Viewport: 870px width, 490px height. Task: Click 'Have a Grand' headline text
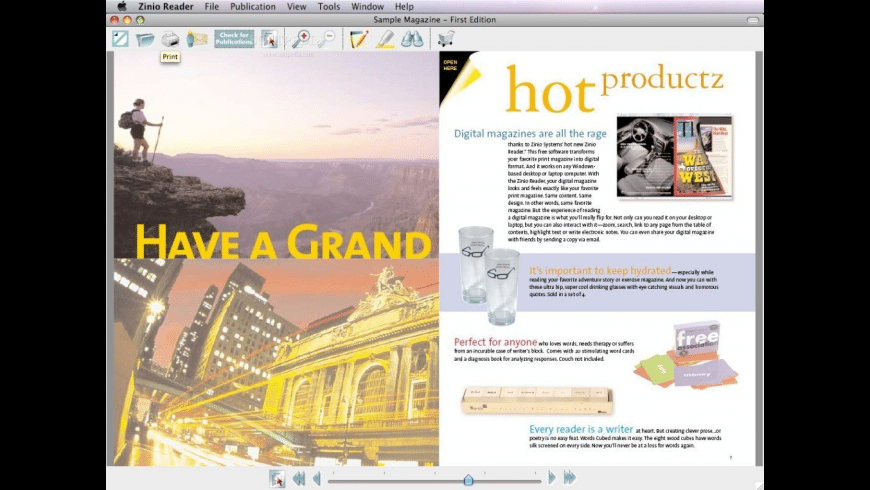click(x=283, y=242)
